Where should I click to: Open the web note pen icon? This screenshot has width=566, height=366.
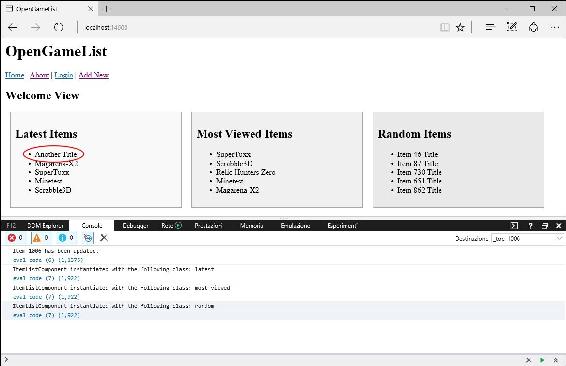point(512,27)
